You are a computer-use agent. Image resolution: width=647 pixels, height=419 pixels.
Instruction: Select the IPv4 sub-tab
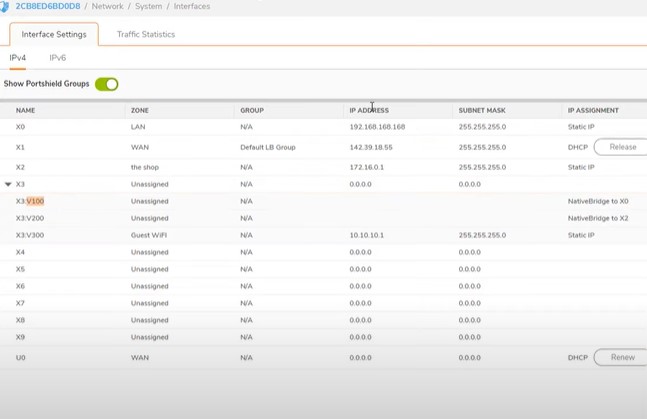18,58
